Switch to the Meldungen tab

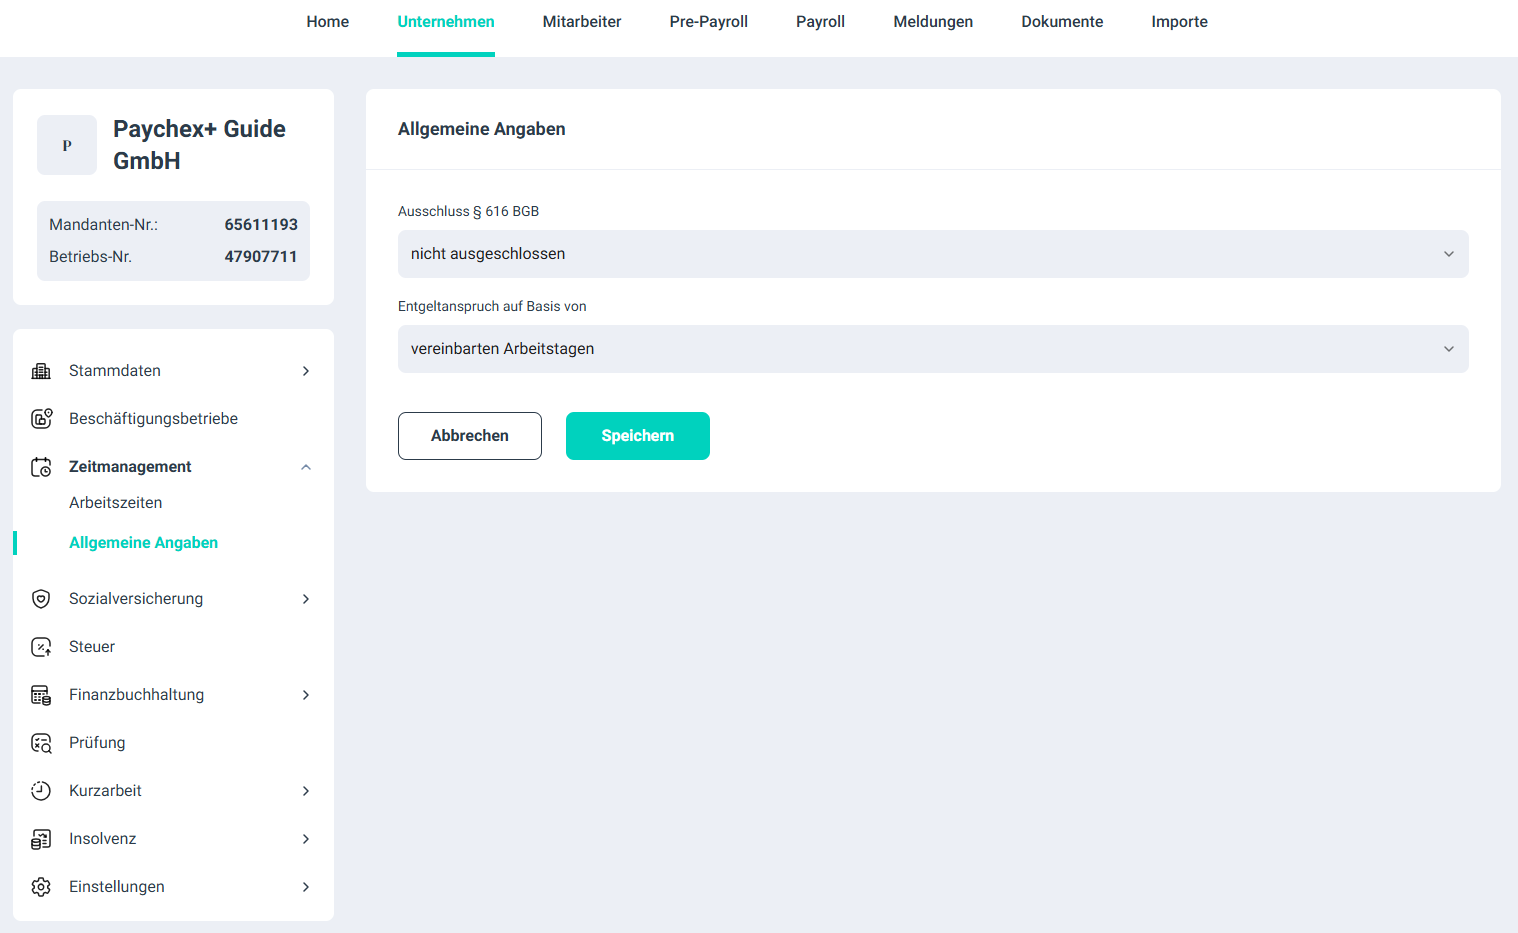point(933,22)
